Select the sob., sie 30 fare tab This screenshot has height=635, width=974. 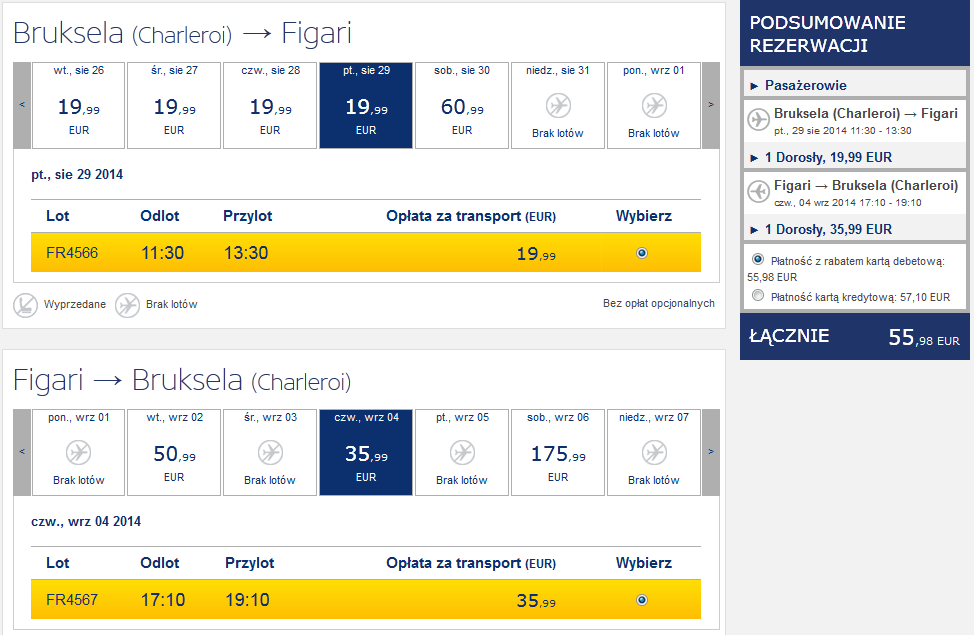pos(462,106)
